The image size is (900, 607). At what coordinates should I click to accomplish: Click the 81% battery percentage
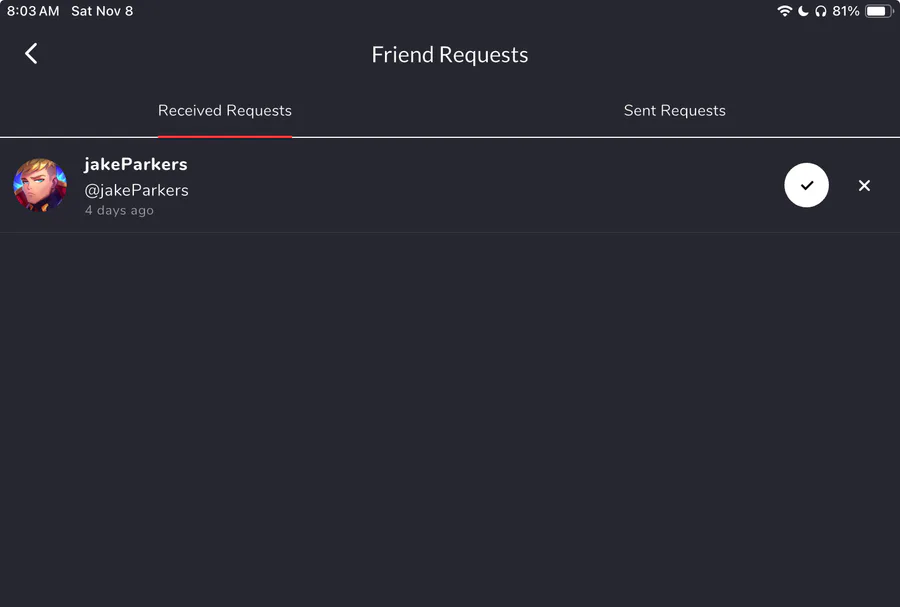(x=845, y=11)
